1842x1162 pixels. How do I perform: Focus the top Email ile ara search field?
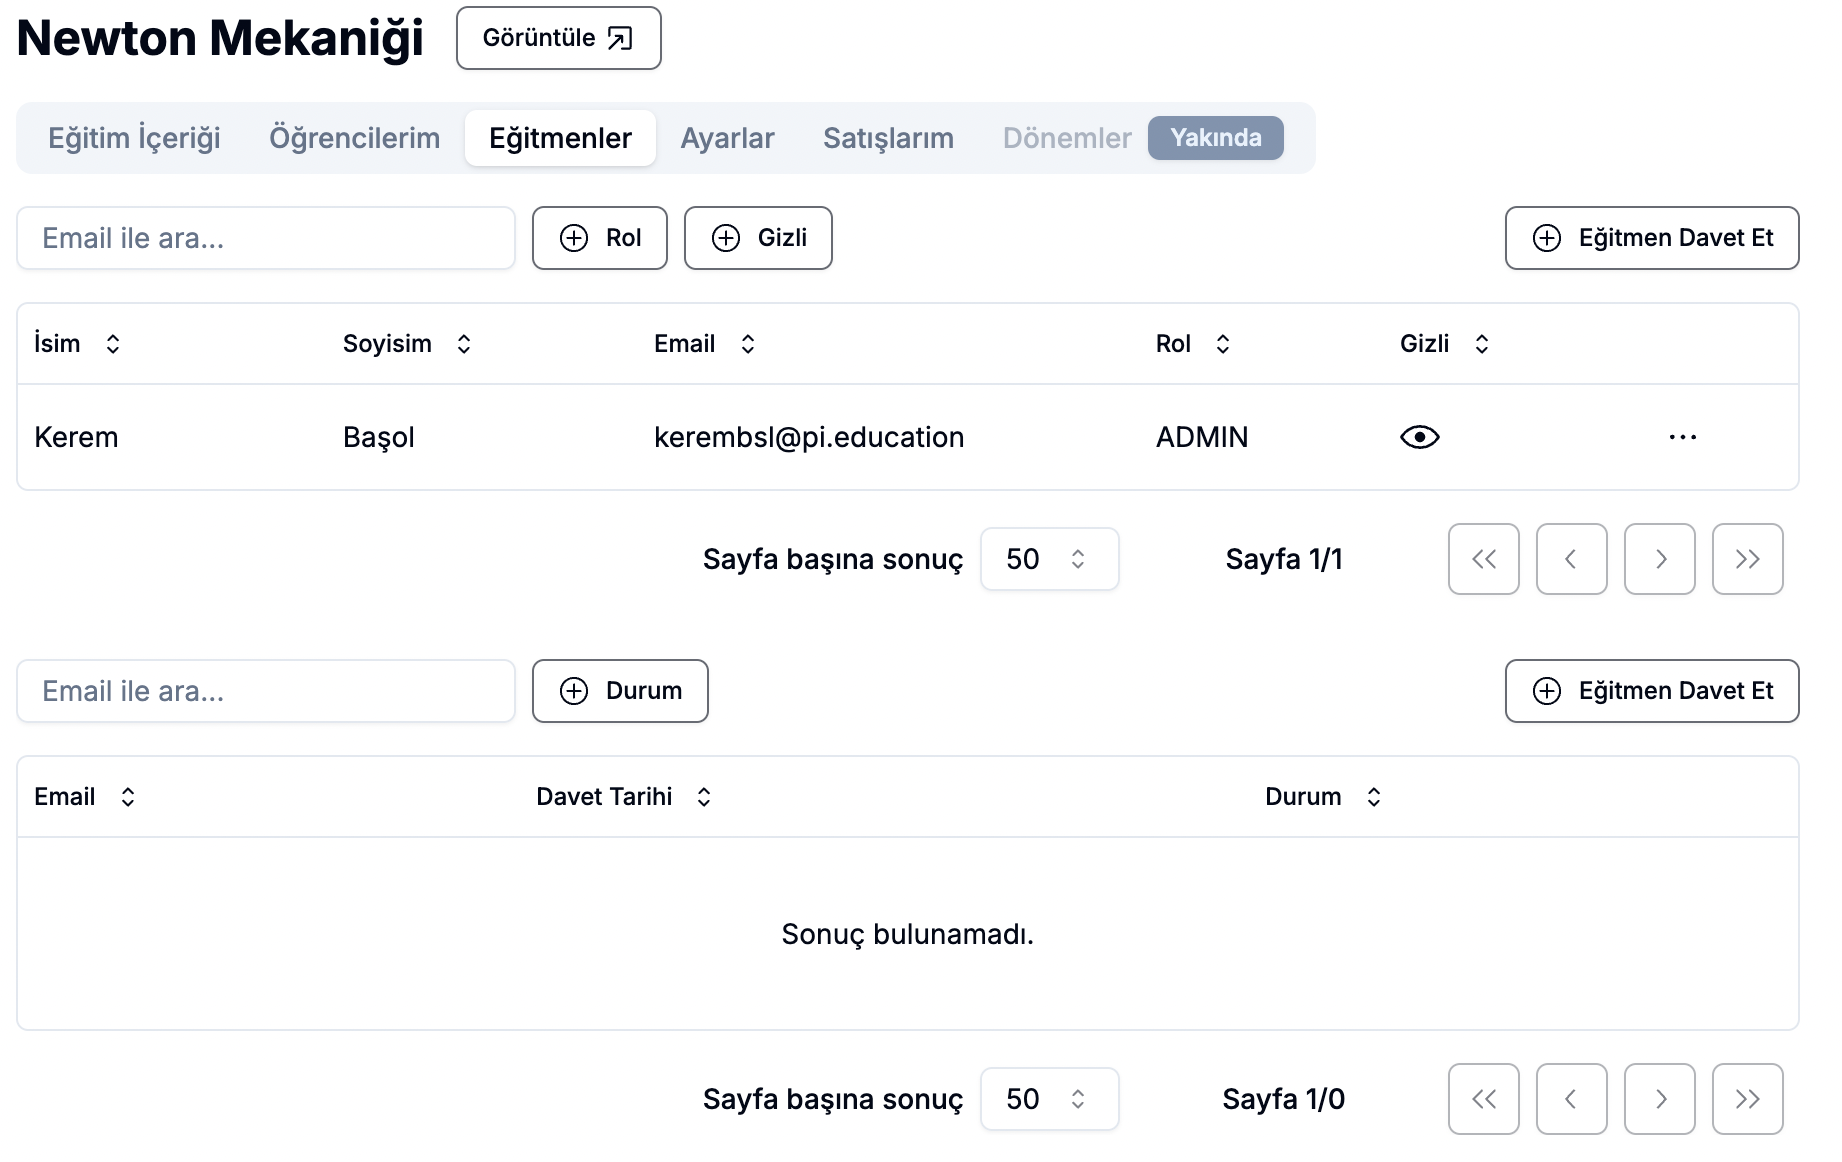(266, 238)
